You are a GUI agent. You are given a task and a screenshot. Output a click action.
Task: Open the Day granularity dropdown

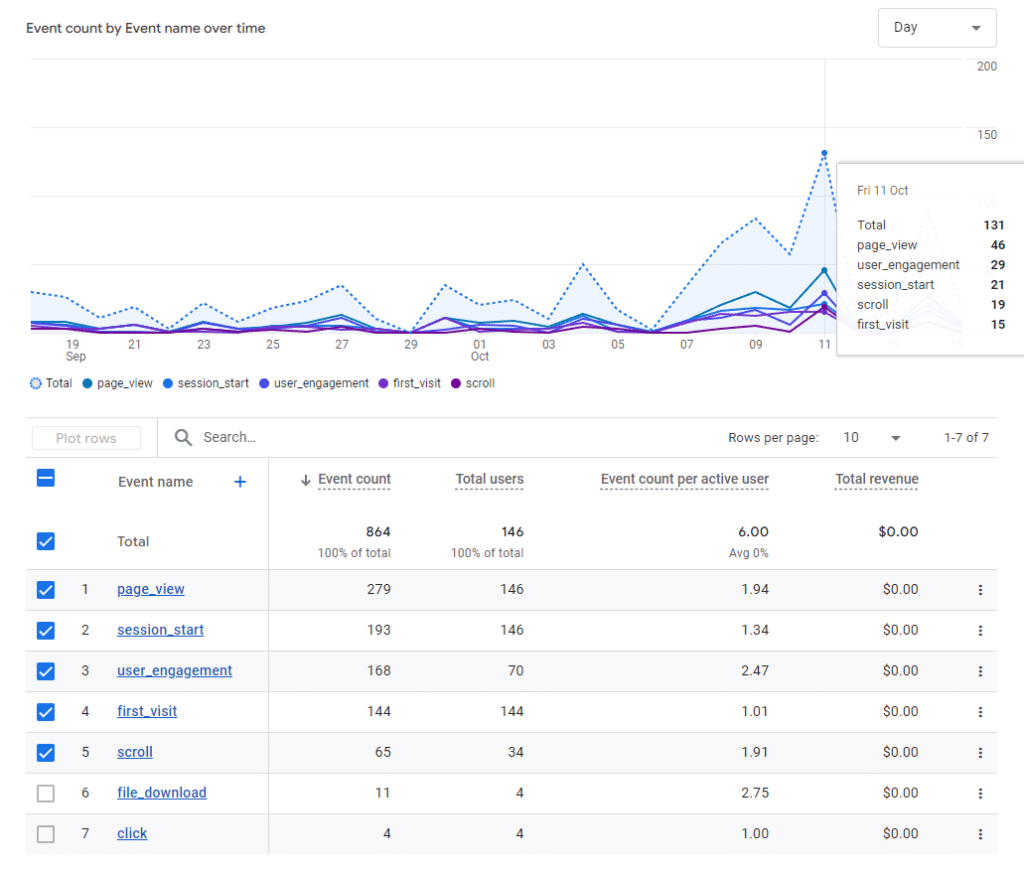[x=936, y=28]
